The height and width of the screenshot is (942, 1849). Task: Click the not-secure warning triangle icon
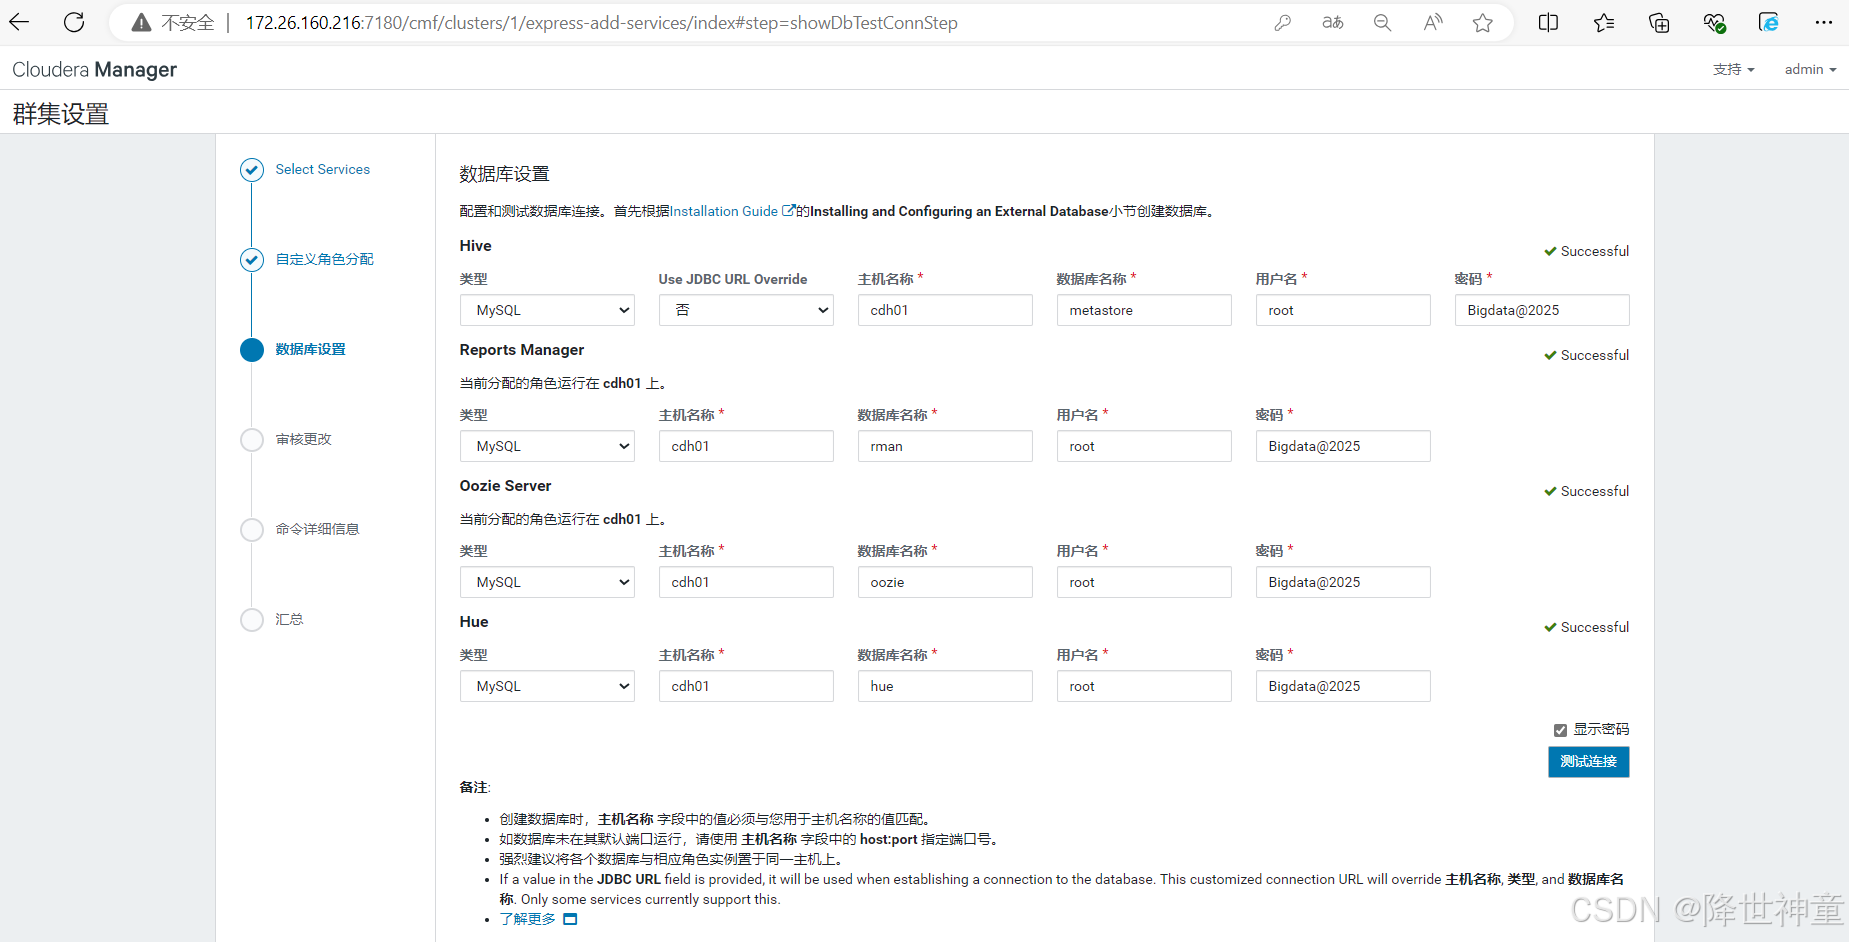coord(141,22)
